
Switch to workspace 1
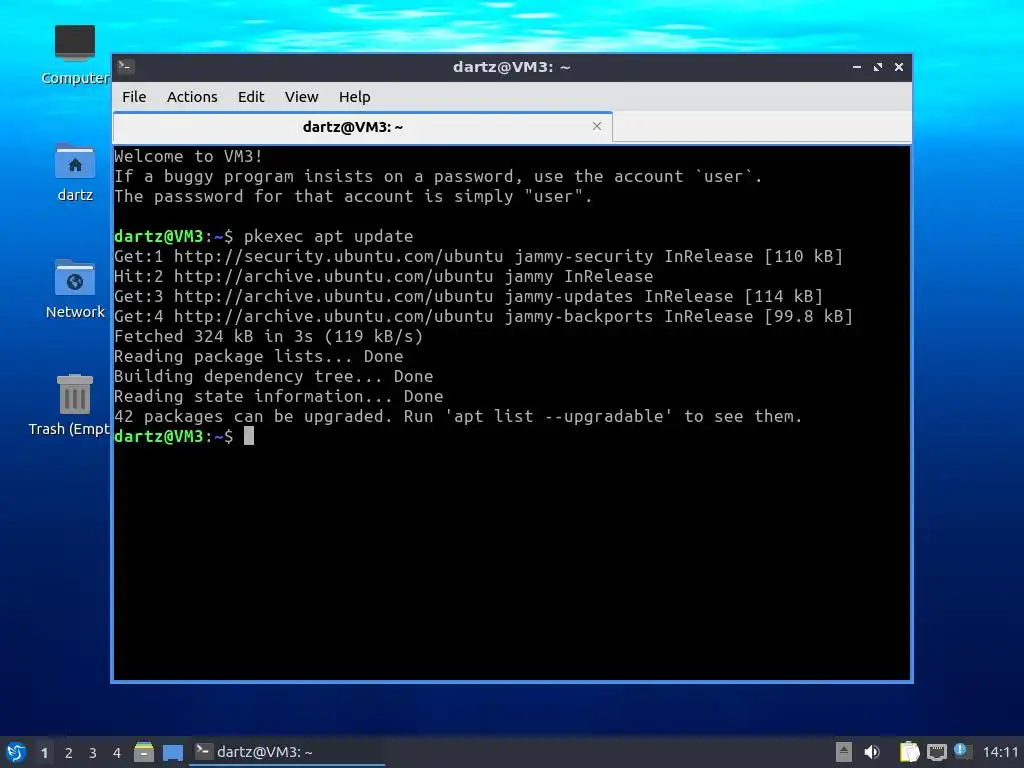pos(44,753)
